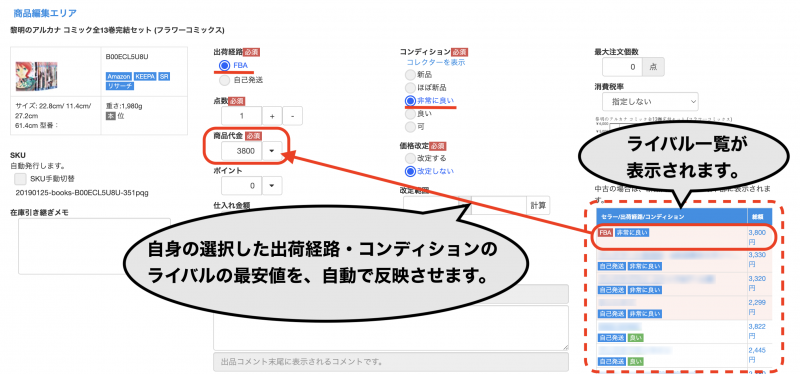Choose 改定する price revision option

410,158
